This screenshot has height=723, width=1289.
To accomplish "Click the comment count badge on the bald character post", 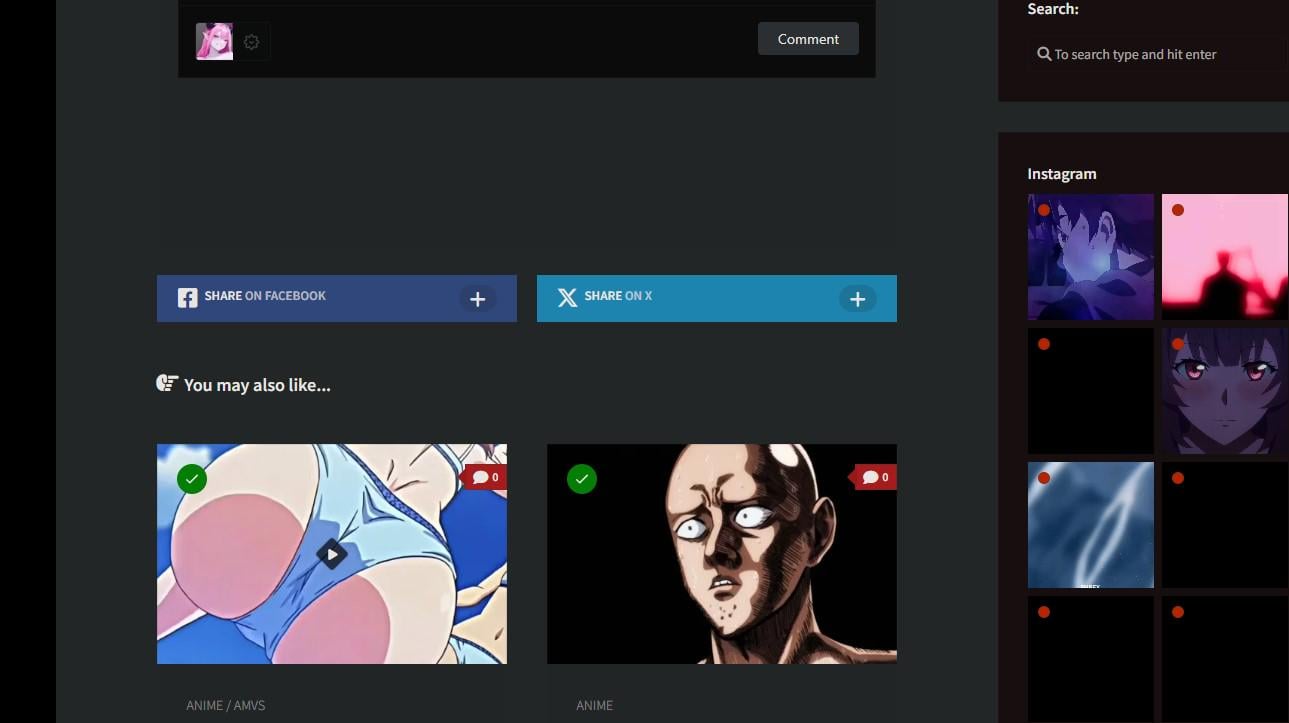I will click(x=876, y=477).
